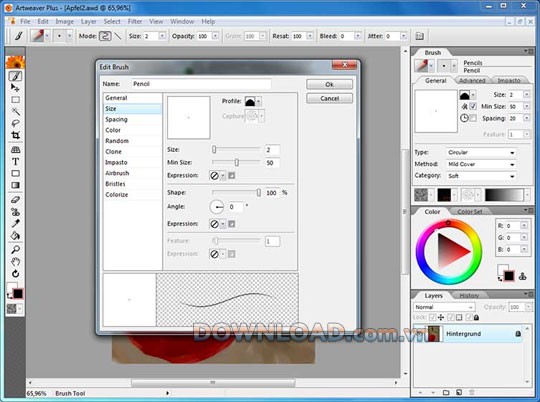Select the Paint Bucket tool
This screenshot has width=540, height=402.
point(15,236)
